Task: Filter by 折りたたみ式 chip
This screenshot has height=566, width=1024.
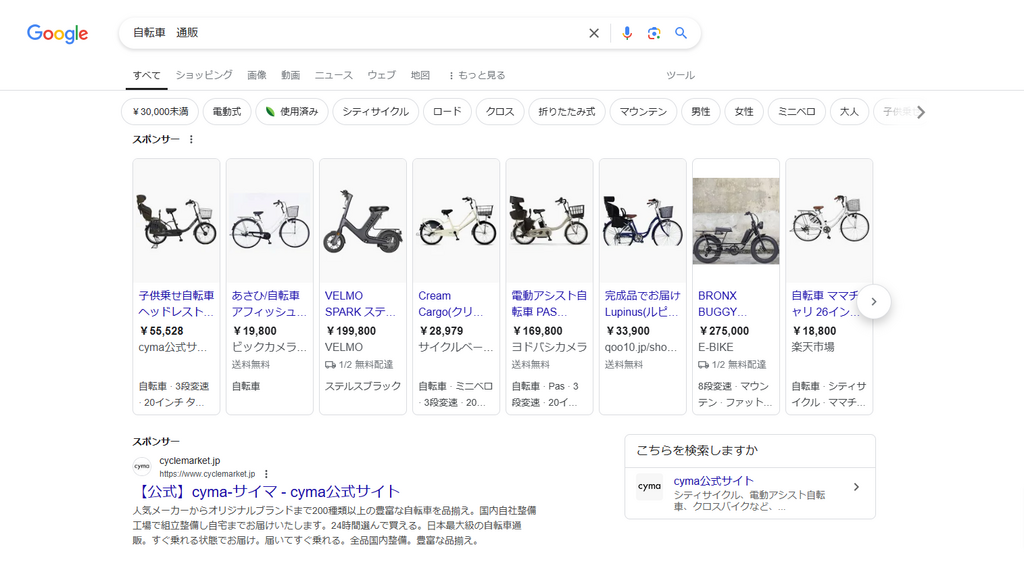Action: [567, 112]
